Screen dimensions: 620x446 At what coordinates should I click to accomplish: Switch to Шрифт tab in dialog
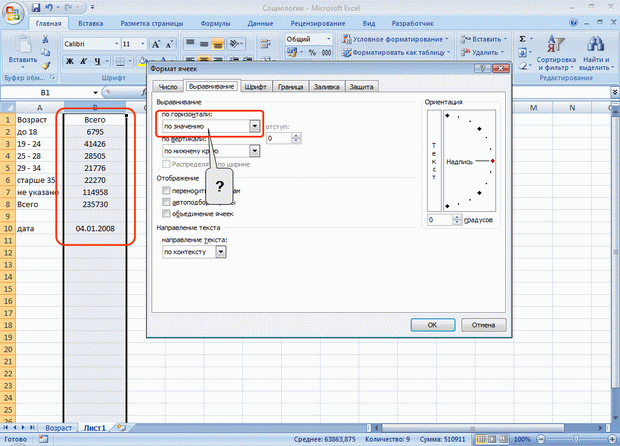coord(255,87)
